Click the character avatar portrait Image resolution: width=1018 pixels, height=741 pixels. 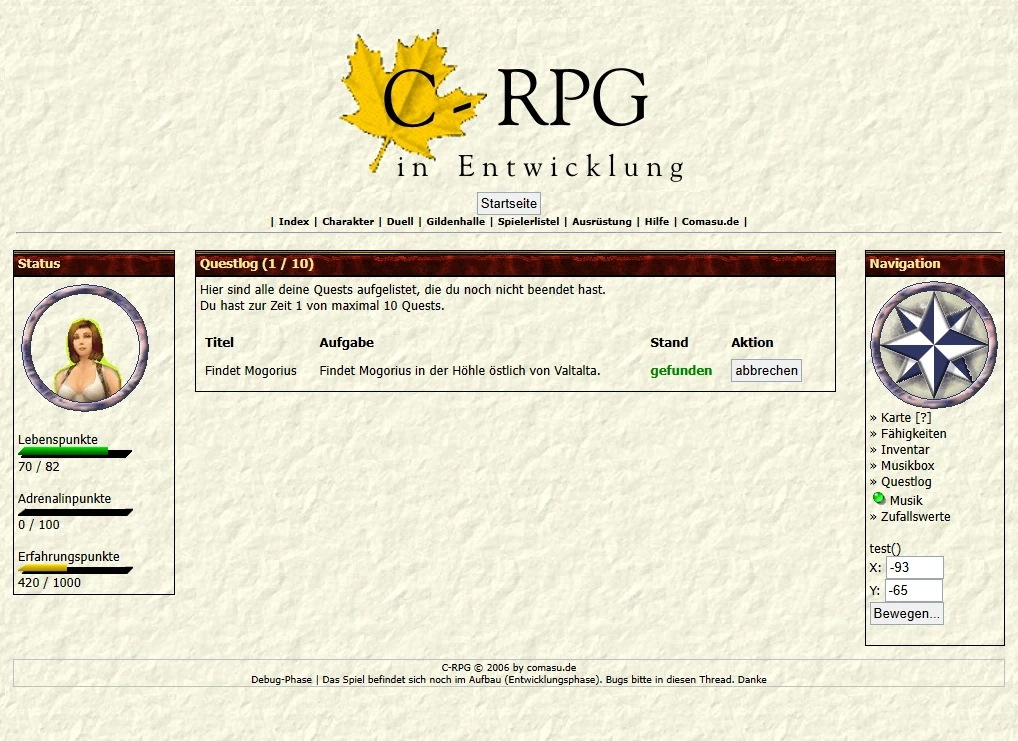coord(85,347)
